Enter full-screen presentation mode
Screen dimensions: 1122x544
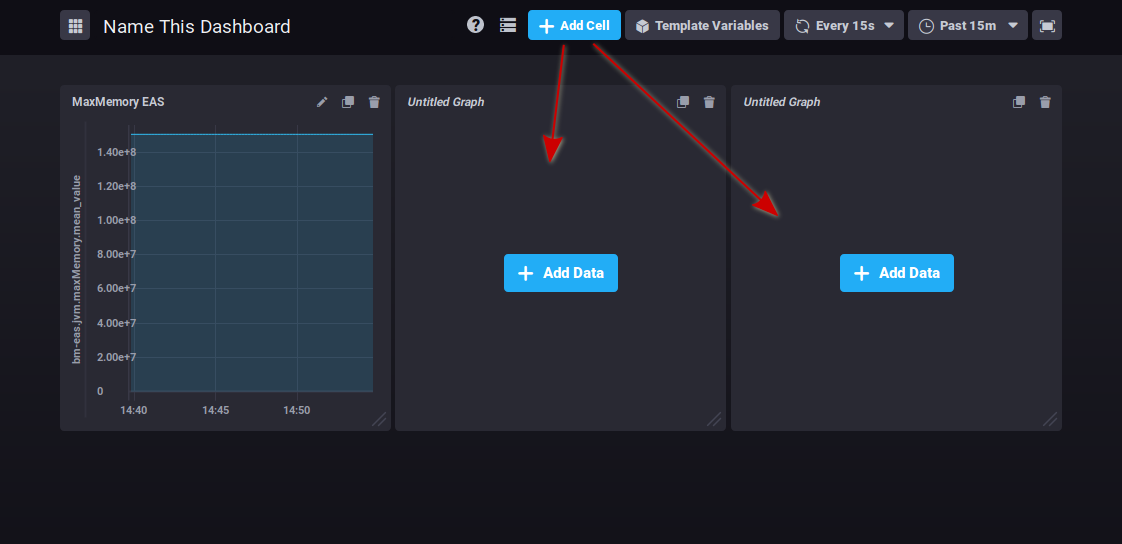coord(1047,26)
